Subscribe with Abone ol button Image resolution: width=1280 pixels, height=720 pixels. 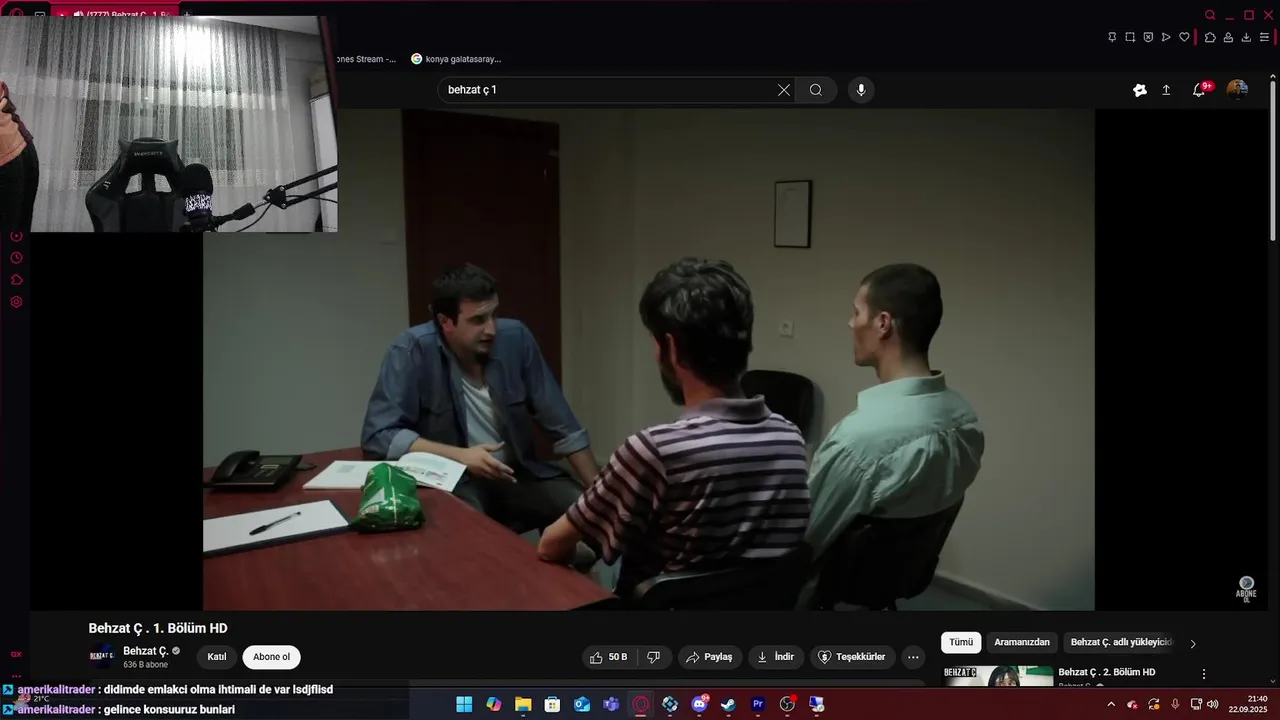coord(271,657)
